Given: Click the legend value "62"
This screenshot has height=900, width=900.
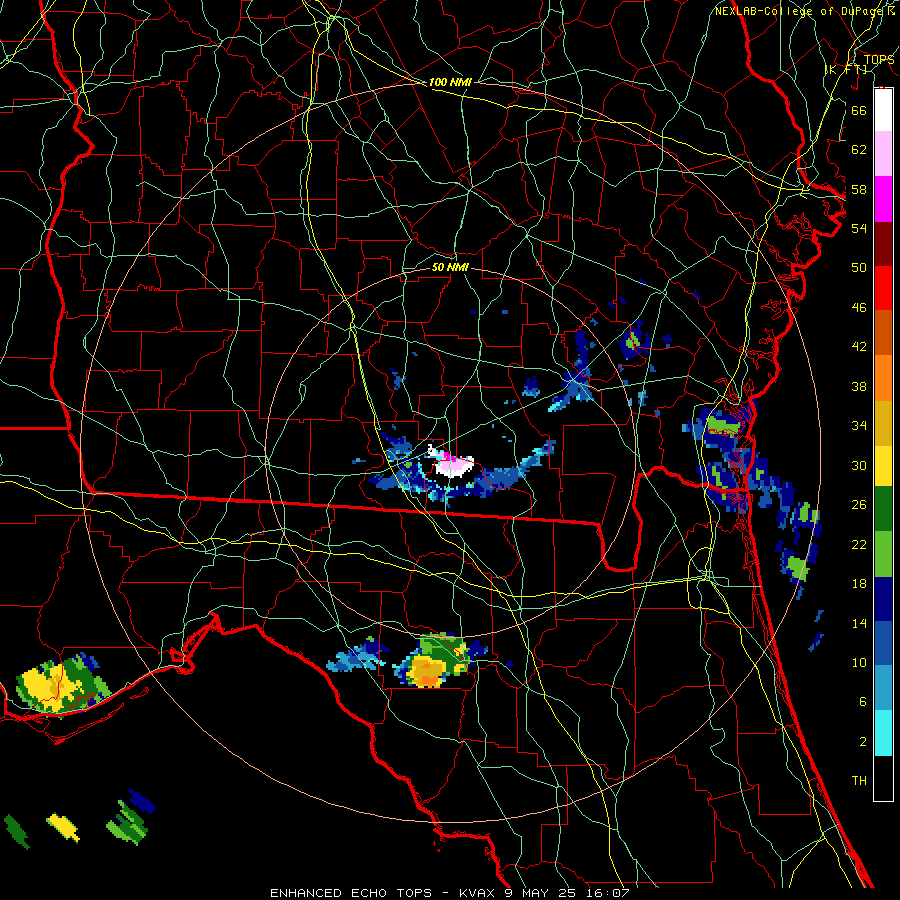Looking at the screenshot, I should pos(859,150).
